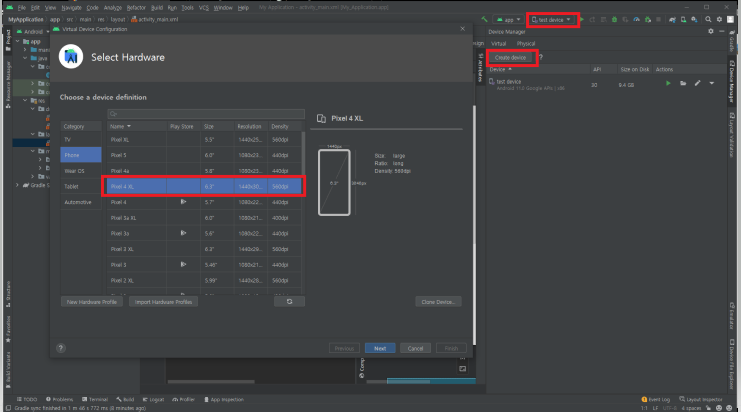741x412 pixels.
Task: Click the green Debug app bug icon
Action: tap(614, 19)
